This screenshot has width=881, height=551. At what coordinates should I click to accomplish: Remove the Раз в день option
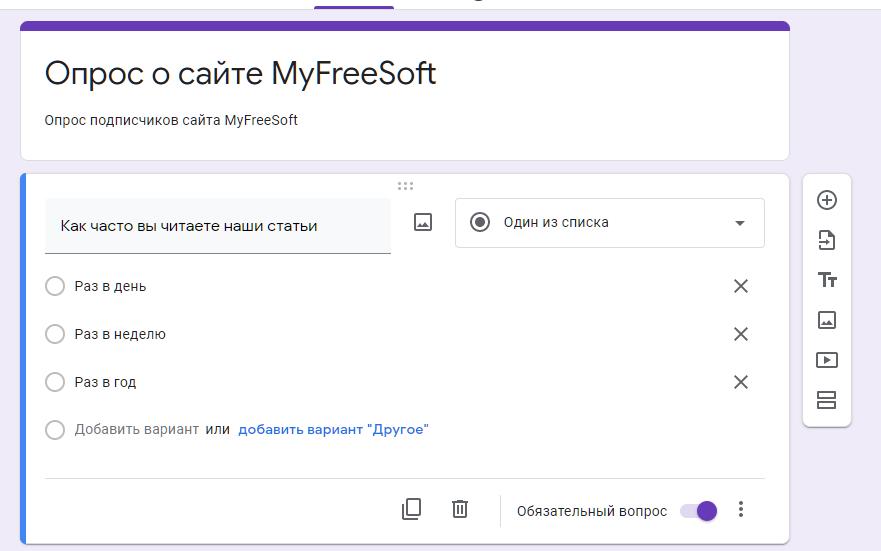point(741,286)
